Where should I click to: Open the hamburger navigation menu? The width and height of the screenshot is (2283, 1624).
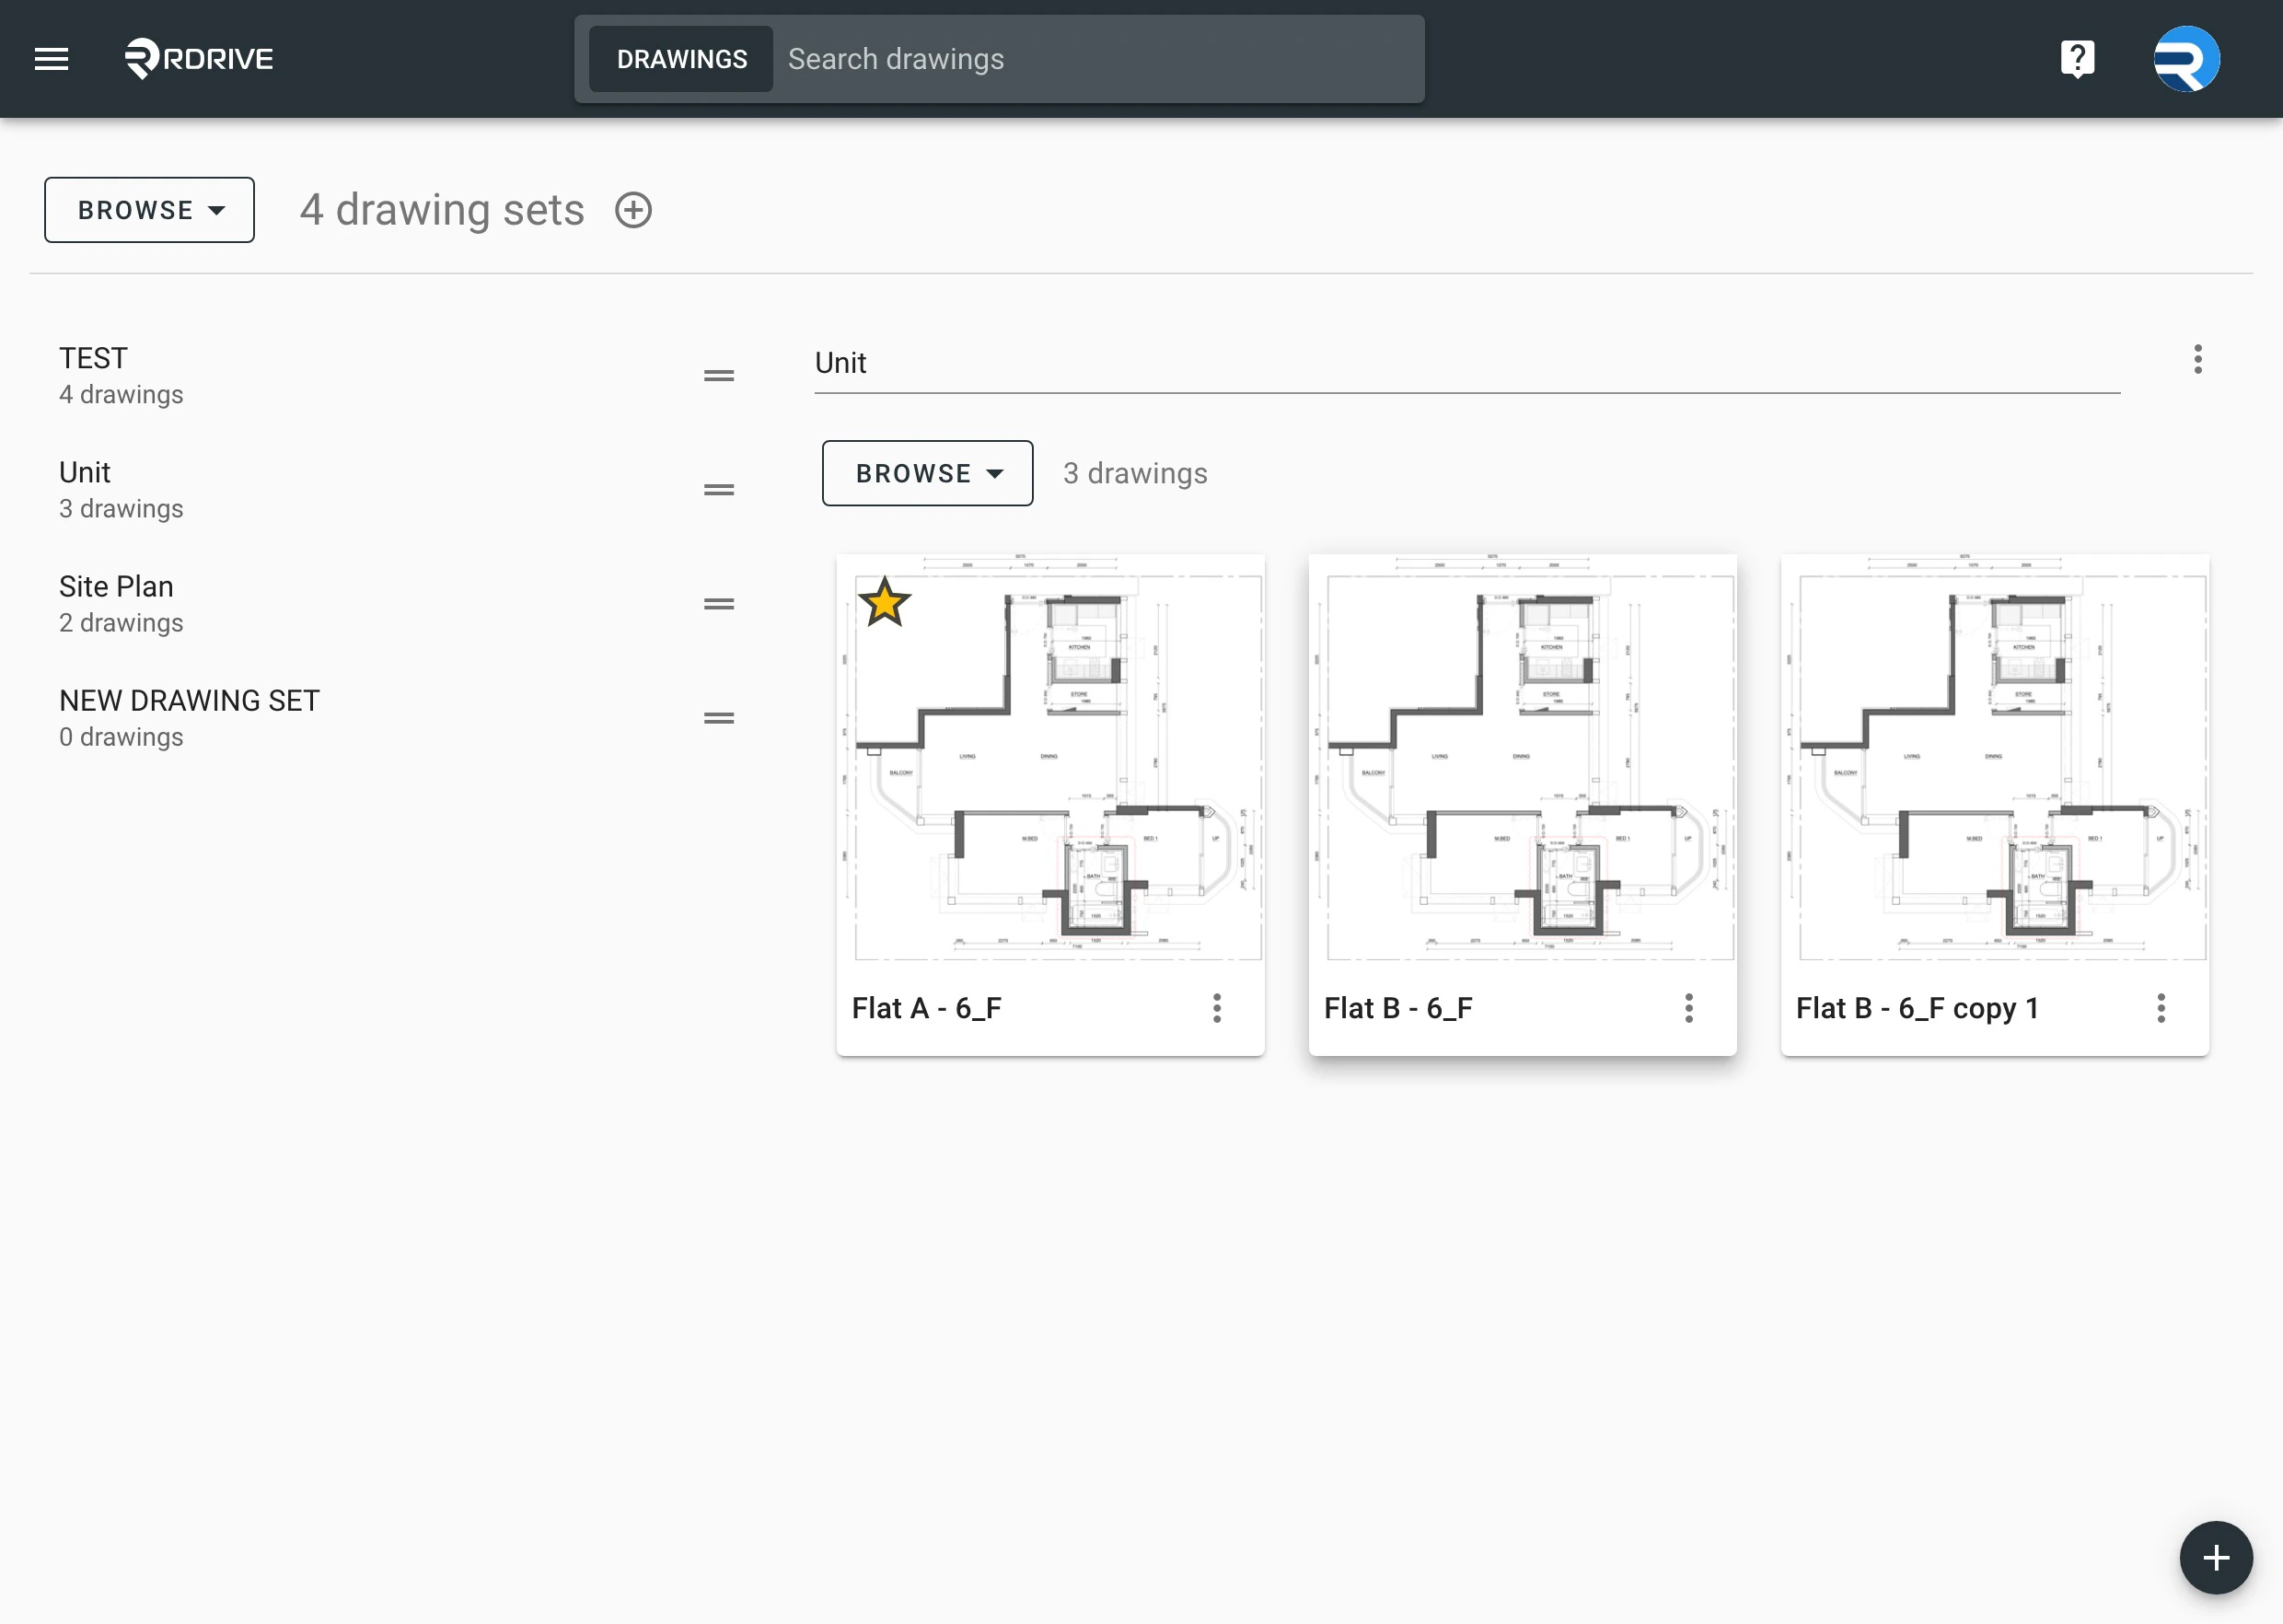(x=51, y=59)
